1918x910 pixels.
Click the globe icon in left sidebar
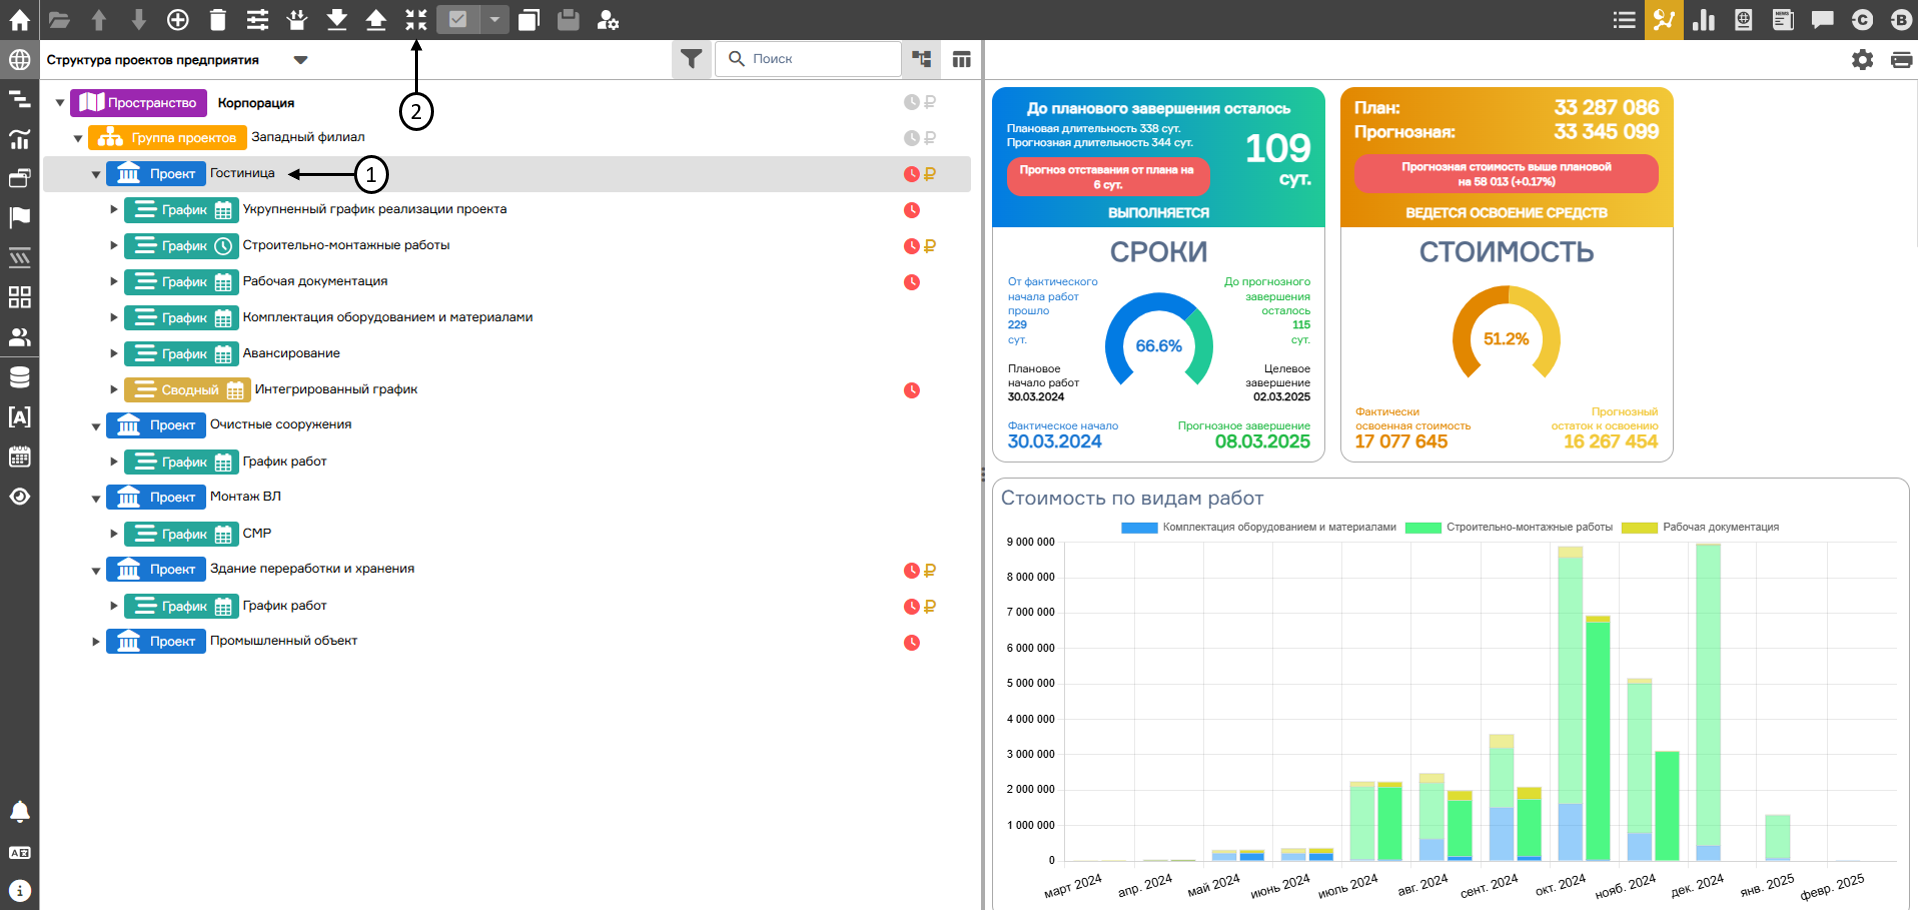point(19,60)
